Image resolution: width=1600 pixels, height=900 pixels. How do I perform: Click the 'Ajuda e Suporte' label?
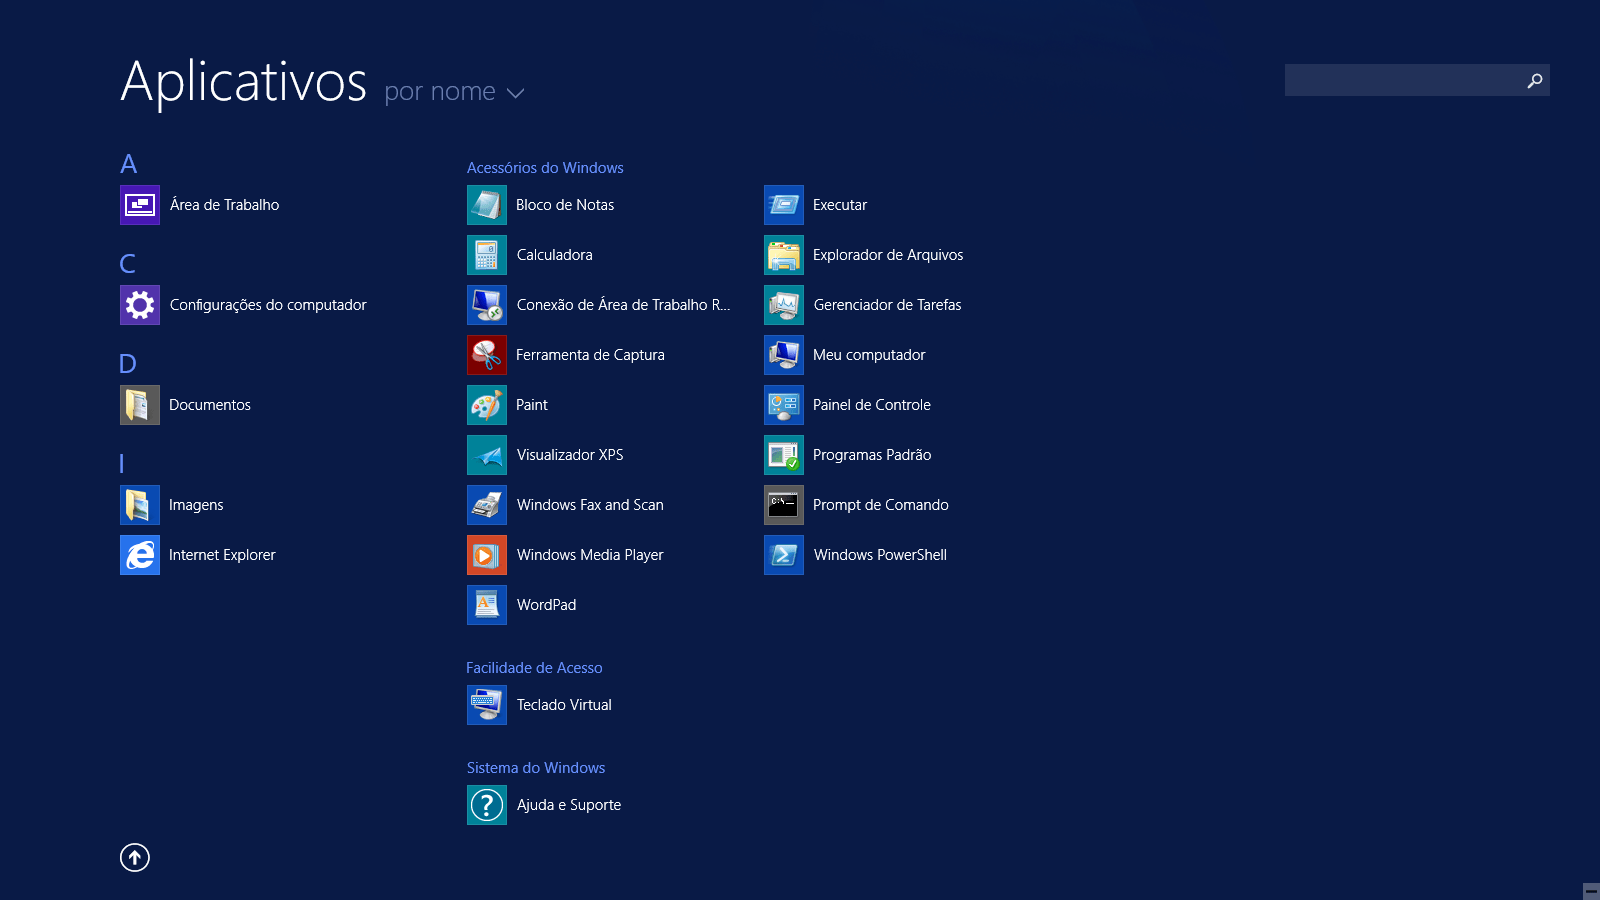[x=569, y=805]
